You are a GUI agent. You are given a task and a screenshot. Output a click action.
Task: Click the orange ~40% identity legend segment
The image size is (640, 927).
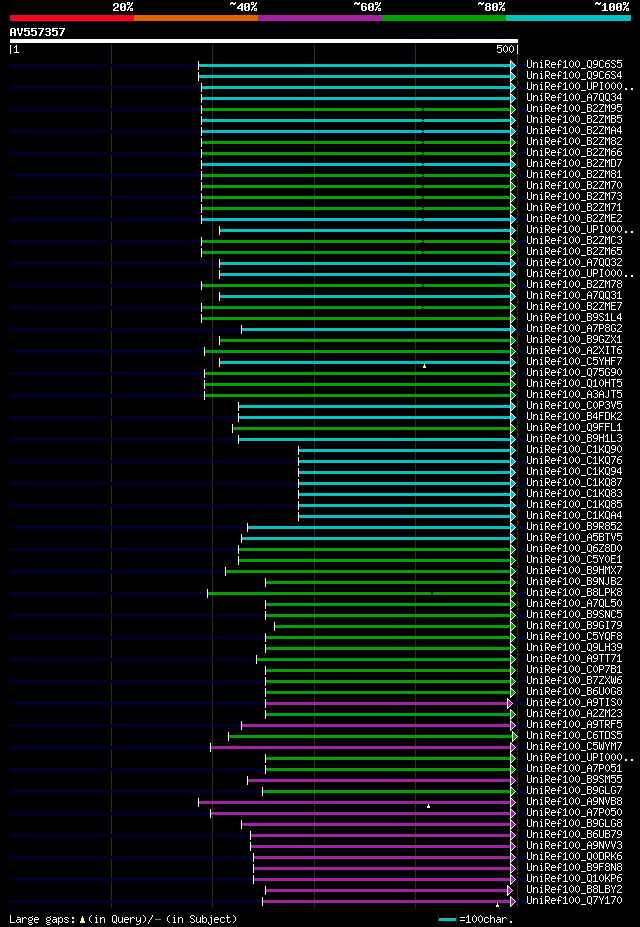196,18
